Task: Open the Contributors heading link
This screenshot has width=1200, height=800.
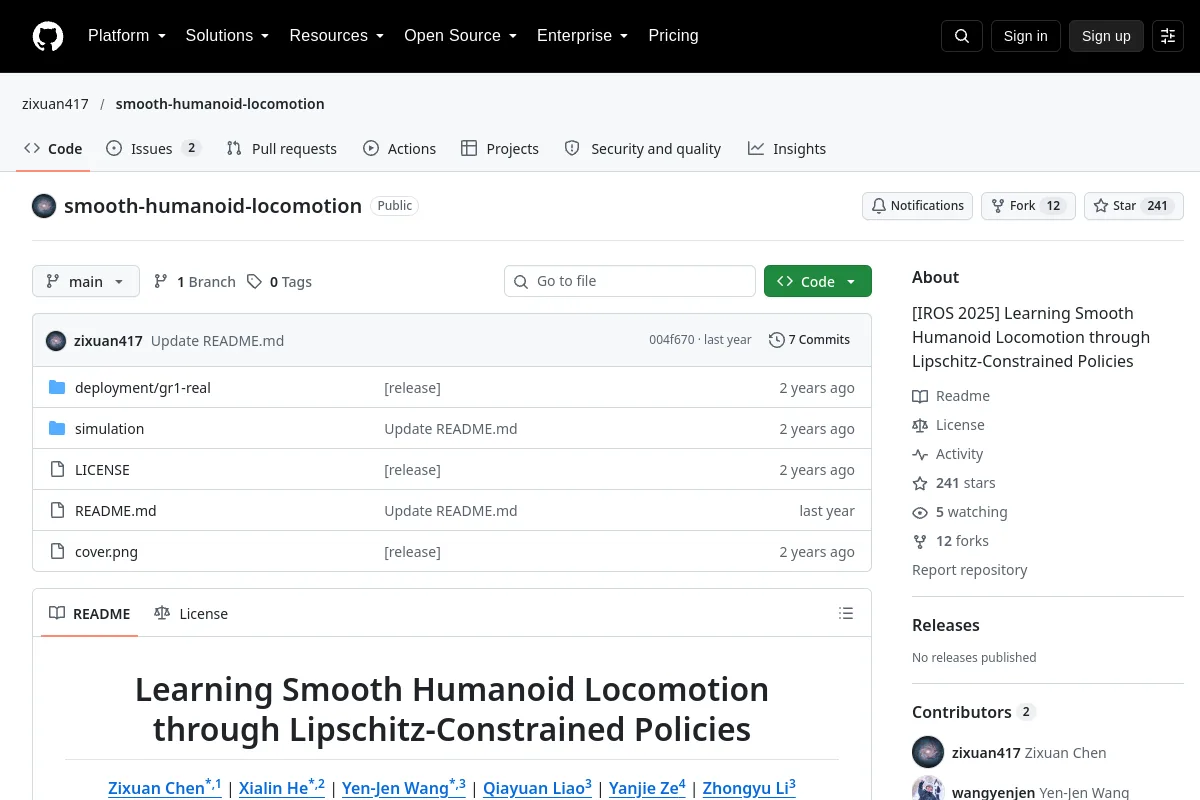Action: (x=973, y=712)
